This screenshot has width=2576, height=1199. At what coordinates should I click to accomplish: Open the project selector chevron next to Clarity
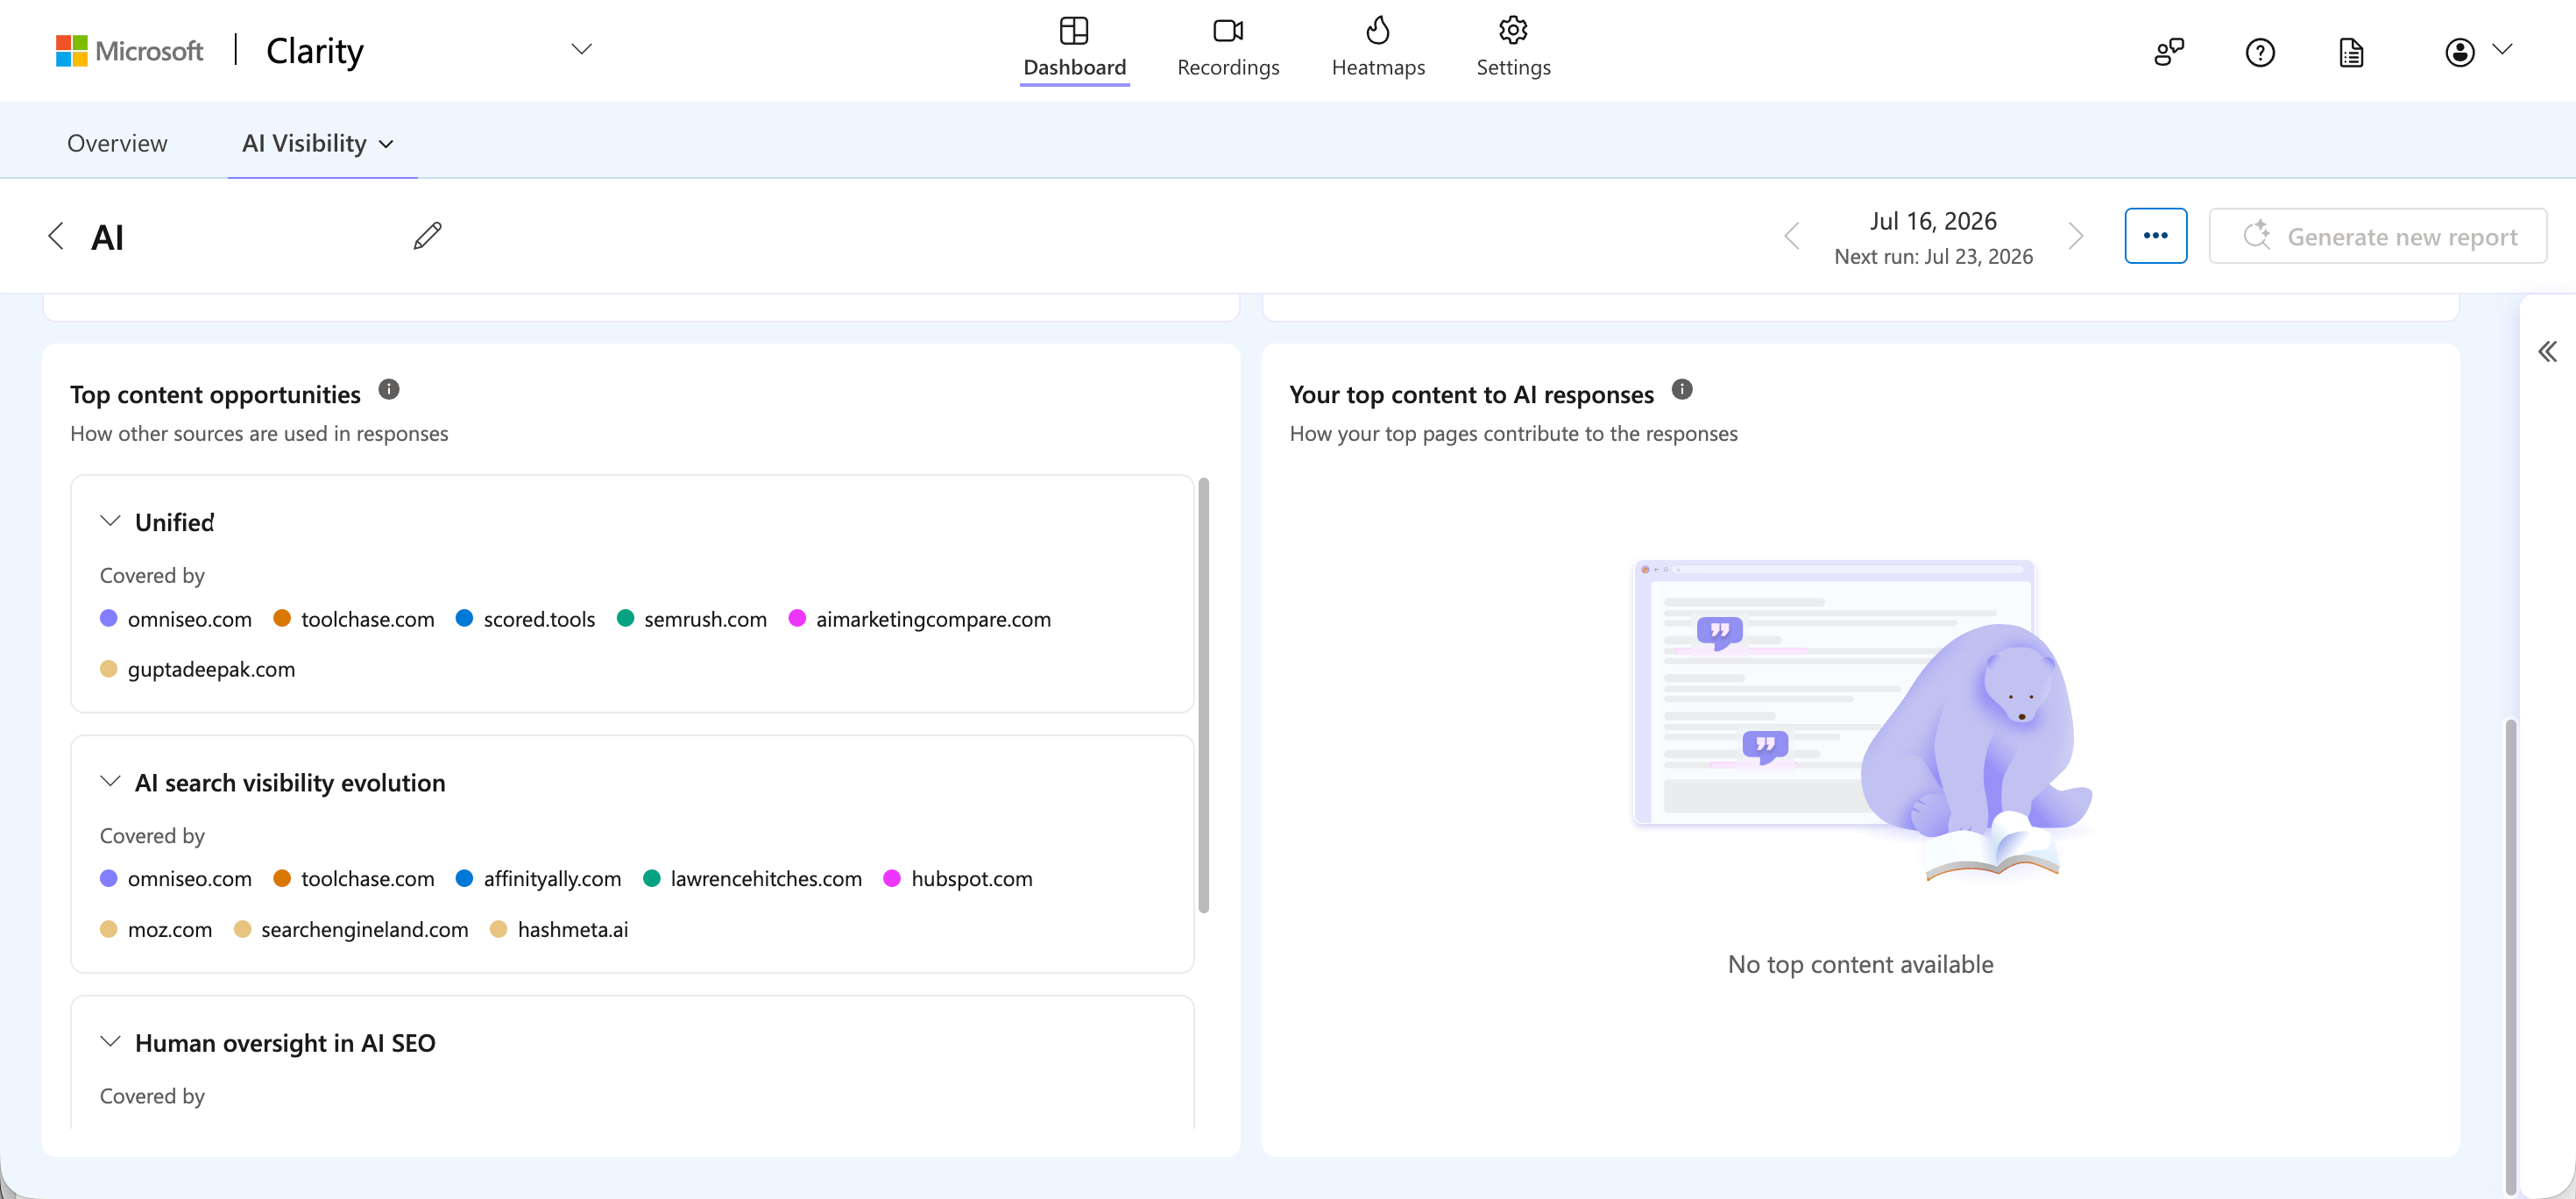point(581,49)
